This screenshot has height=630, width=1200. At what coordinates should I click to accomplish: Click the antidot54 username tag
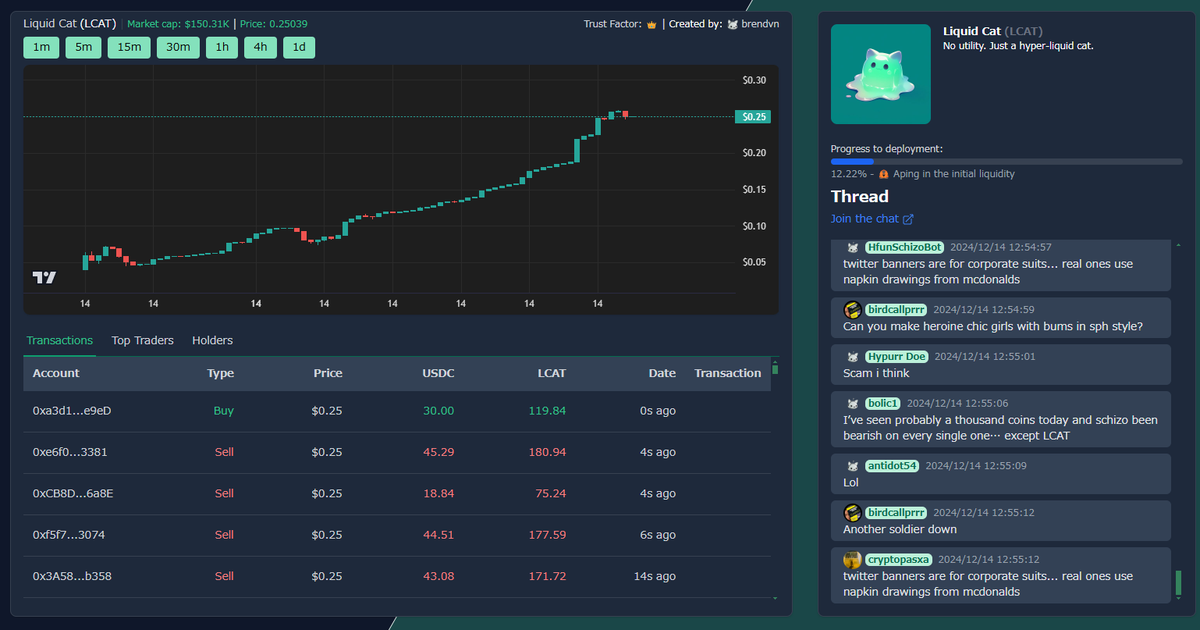click(x=893, y=466)
